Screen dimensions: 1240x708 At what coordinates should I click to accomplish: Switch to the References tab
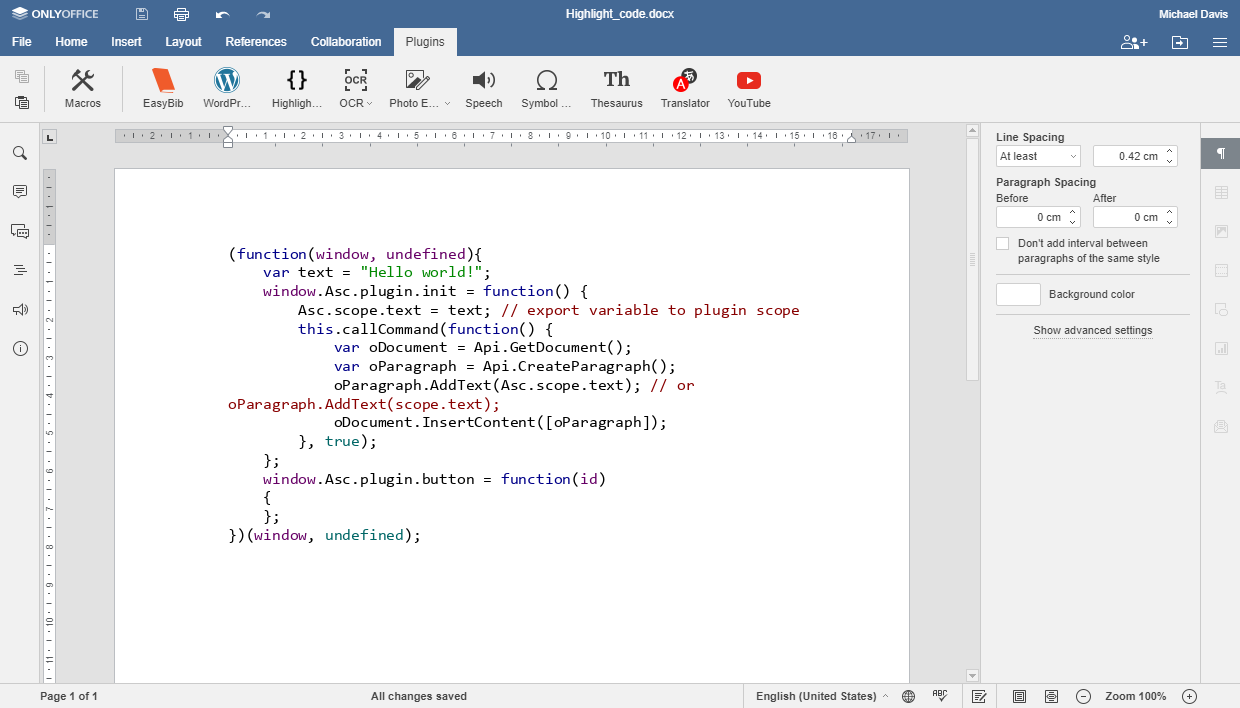(x=256, y=42)
